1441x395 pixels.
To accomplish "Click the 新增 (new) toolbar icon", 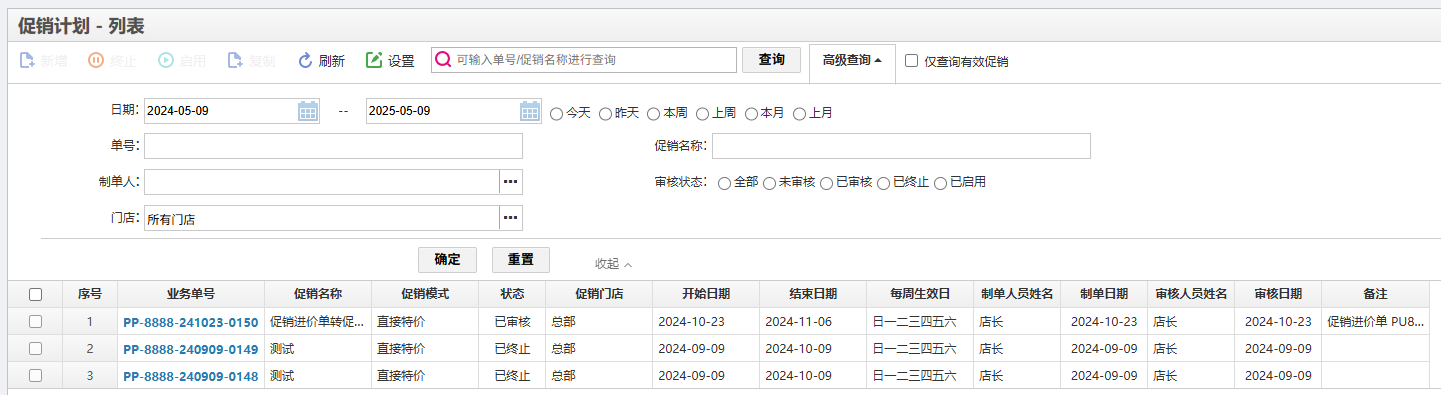I will click(28, 61).
